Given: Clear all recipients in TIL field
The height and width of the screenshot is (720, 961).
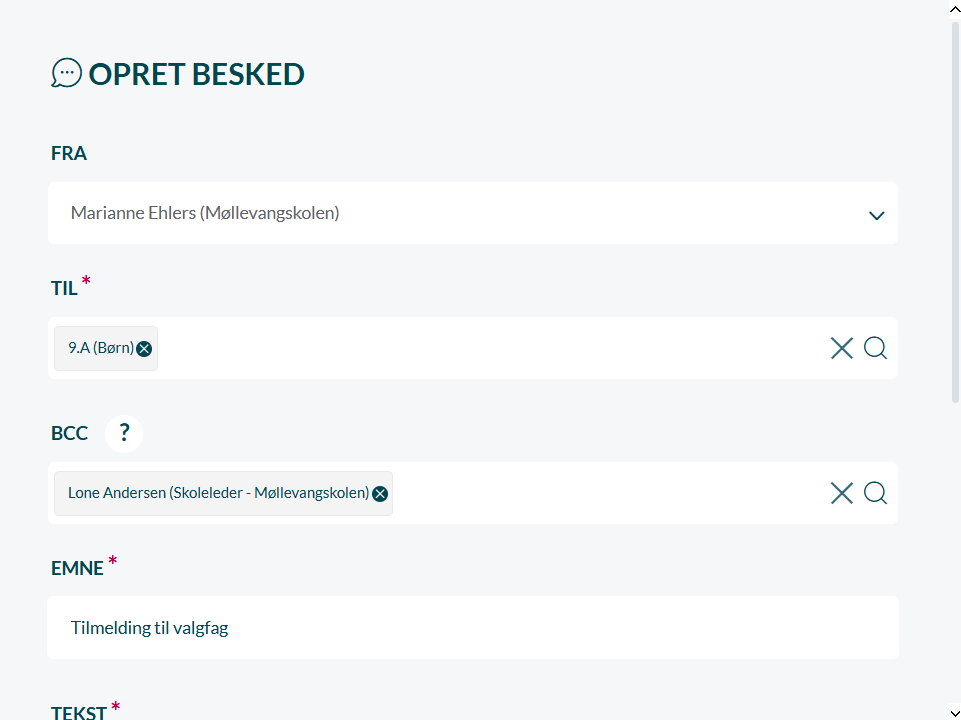Looking at the screenshot, I should coord(841,348).
